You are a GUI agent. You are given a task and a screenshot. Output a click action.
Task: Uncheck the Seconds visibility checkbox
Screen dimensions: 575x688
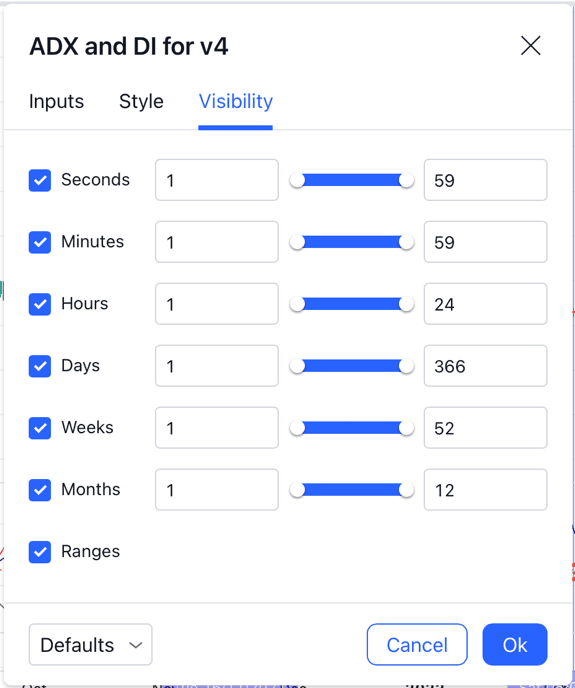pyautogui.click(x=40, y=180)
